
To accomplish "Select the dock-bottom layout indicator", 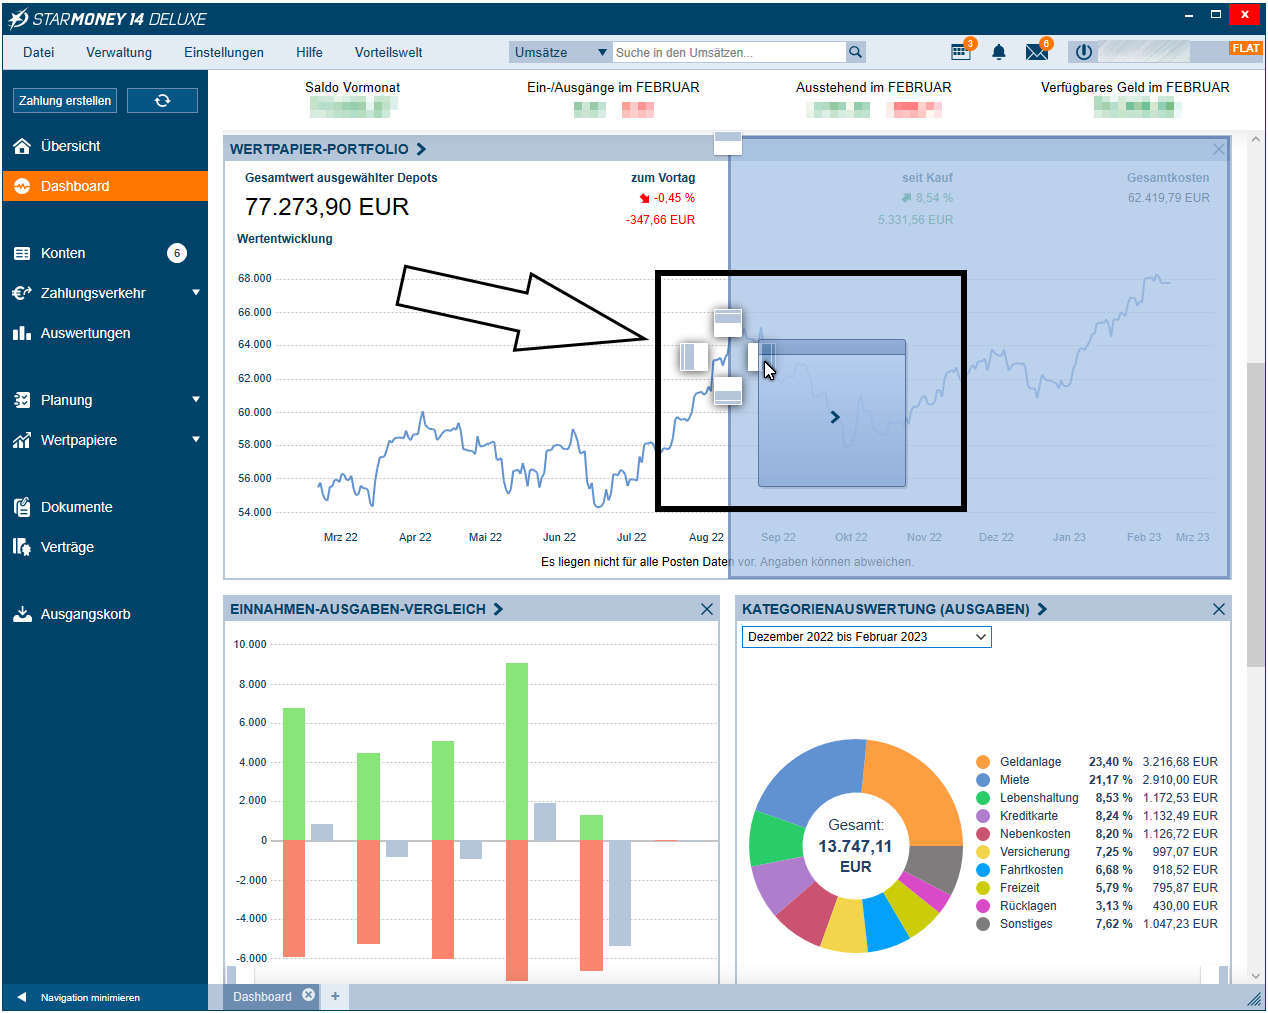I will (728, 390).
